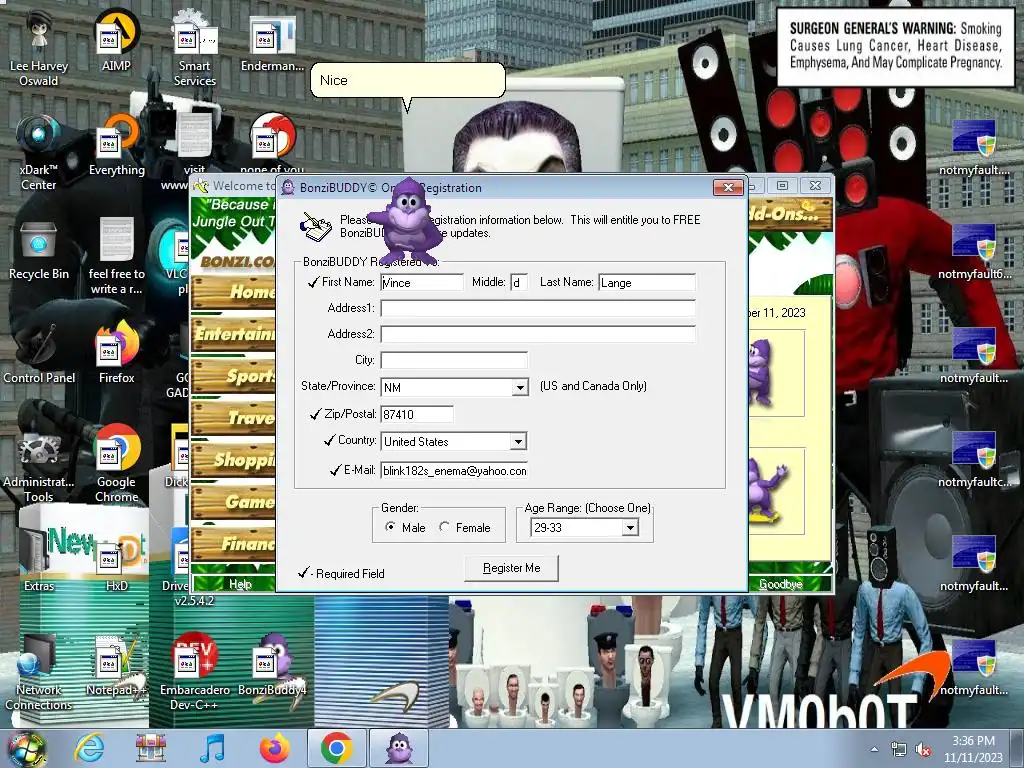The width and height of the screenshot is (1024, 768).
Task: Switch to BonziBuddy taskbar button
Action: (x=399, y=748)
